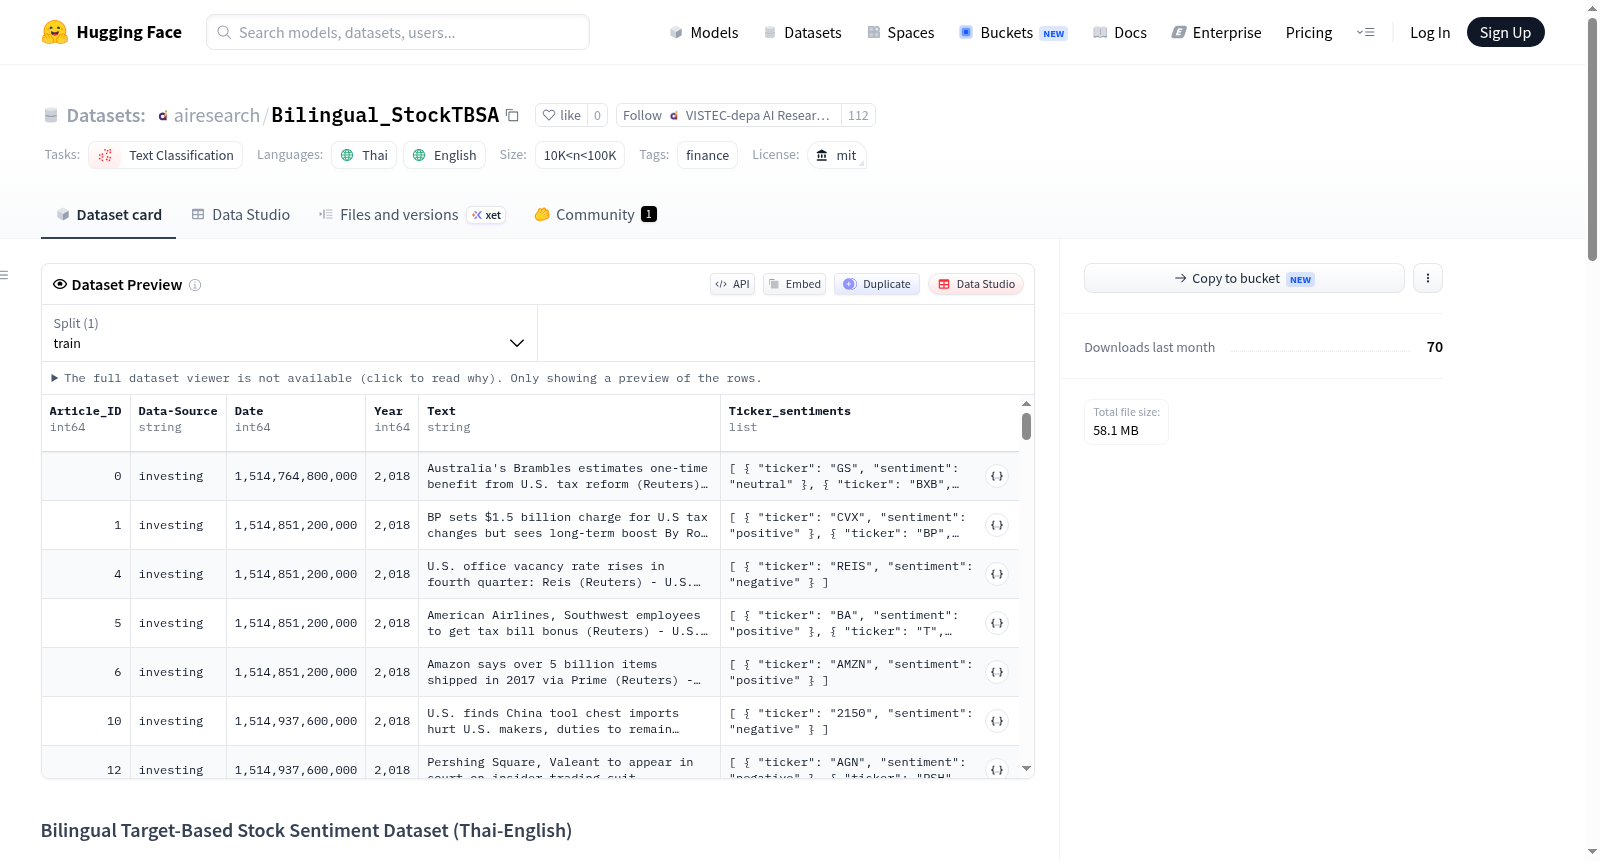The width and height of the screenshot is (1600, 861).
Task: Select the 'Australia's Brambles estimates' text cell
Action: pos(569,476)
